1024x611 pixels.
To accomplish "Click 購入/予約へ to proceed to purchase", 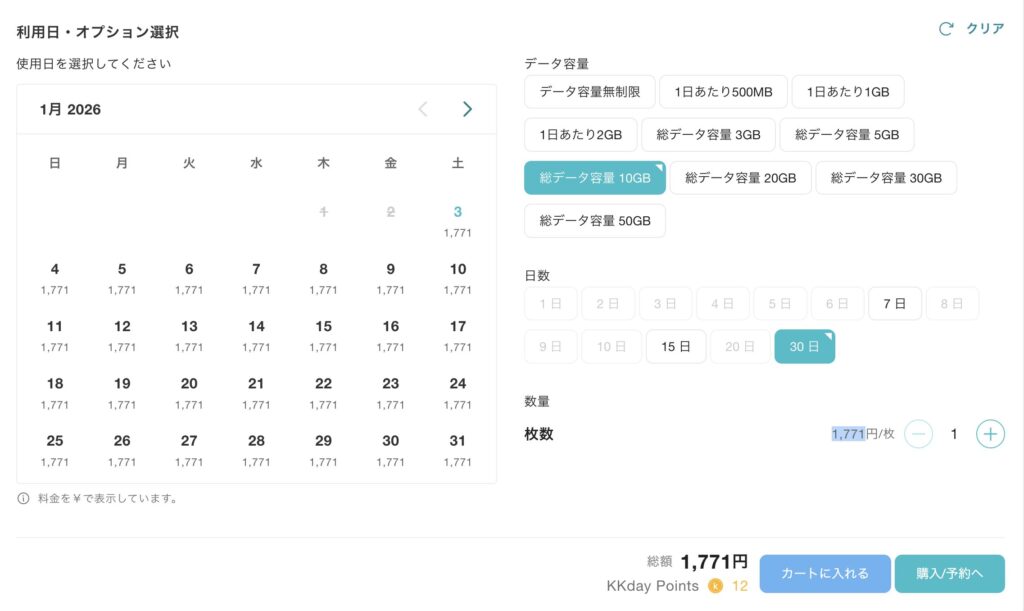I will pyautogui.click(x=950, y=573).
